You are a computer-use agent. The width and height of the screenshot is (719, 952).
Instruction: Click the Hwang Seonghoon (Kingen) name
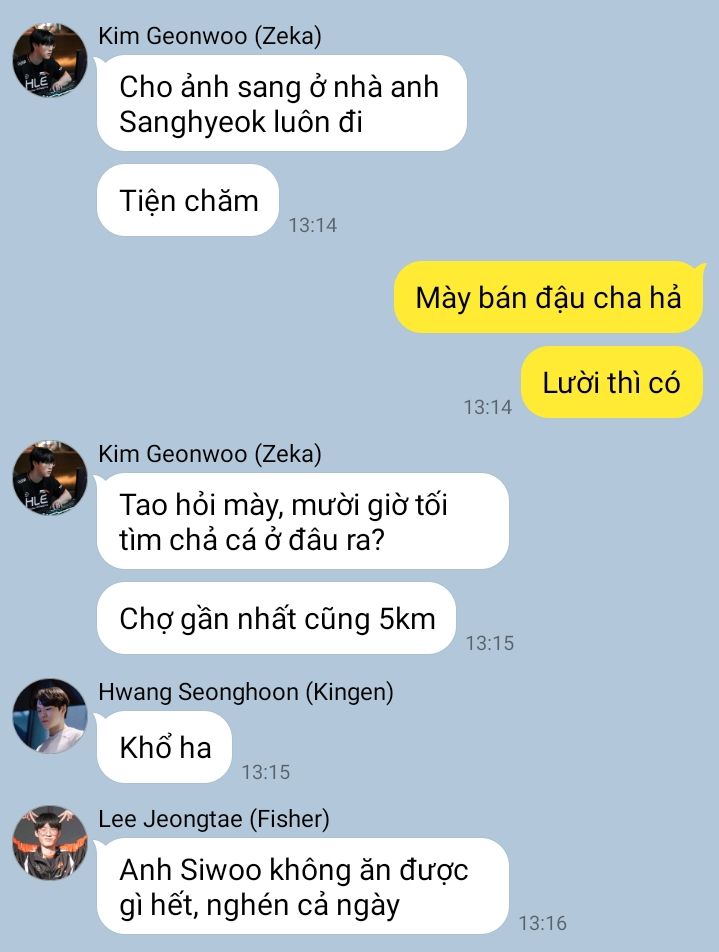pos(246,692)
